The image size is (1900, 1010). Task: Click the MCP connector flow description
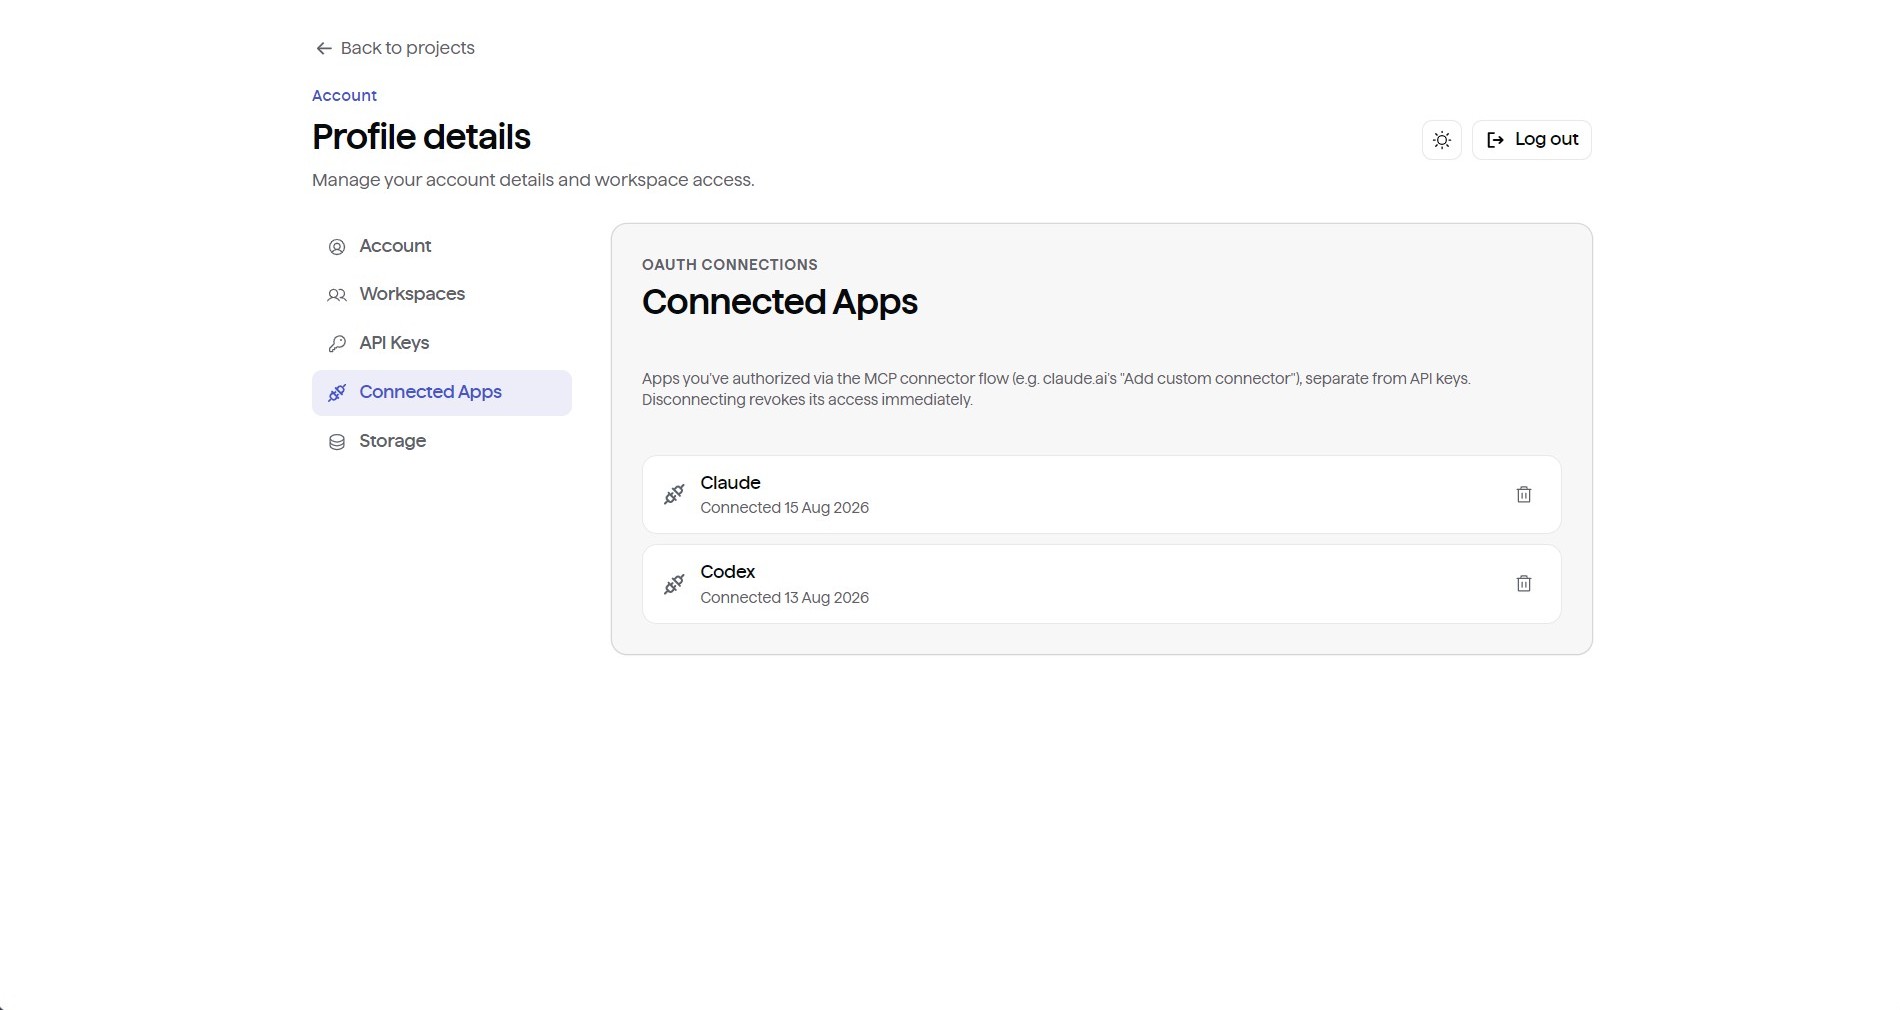pos(1056,389)
